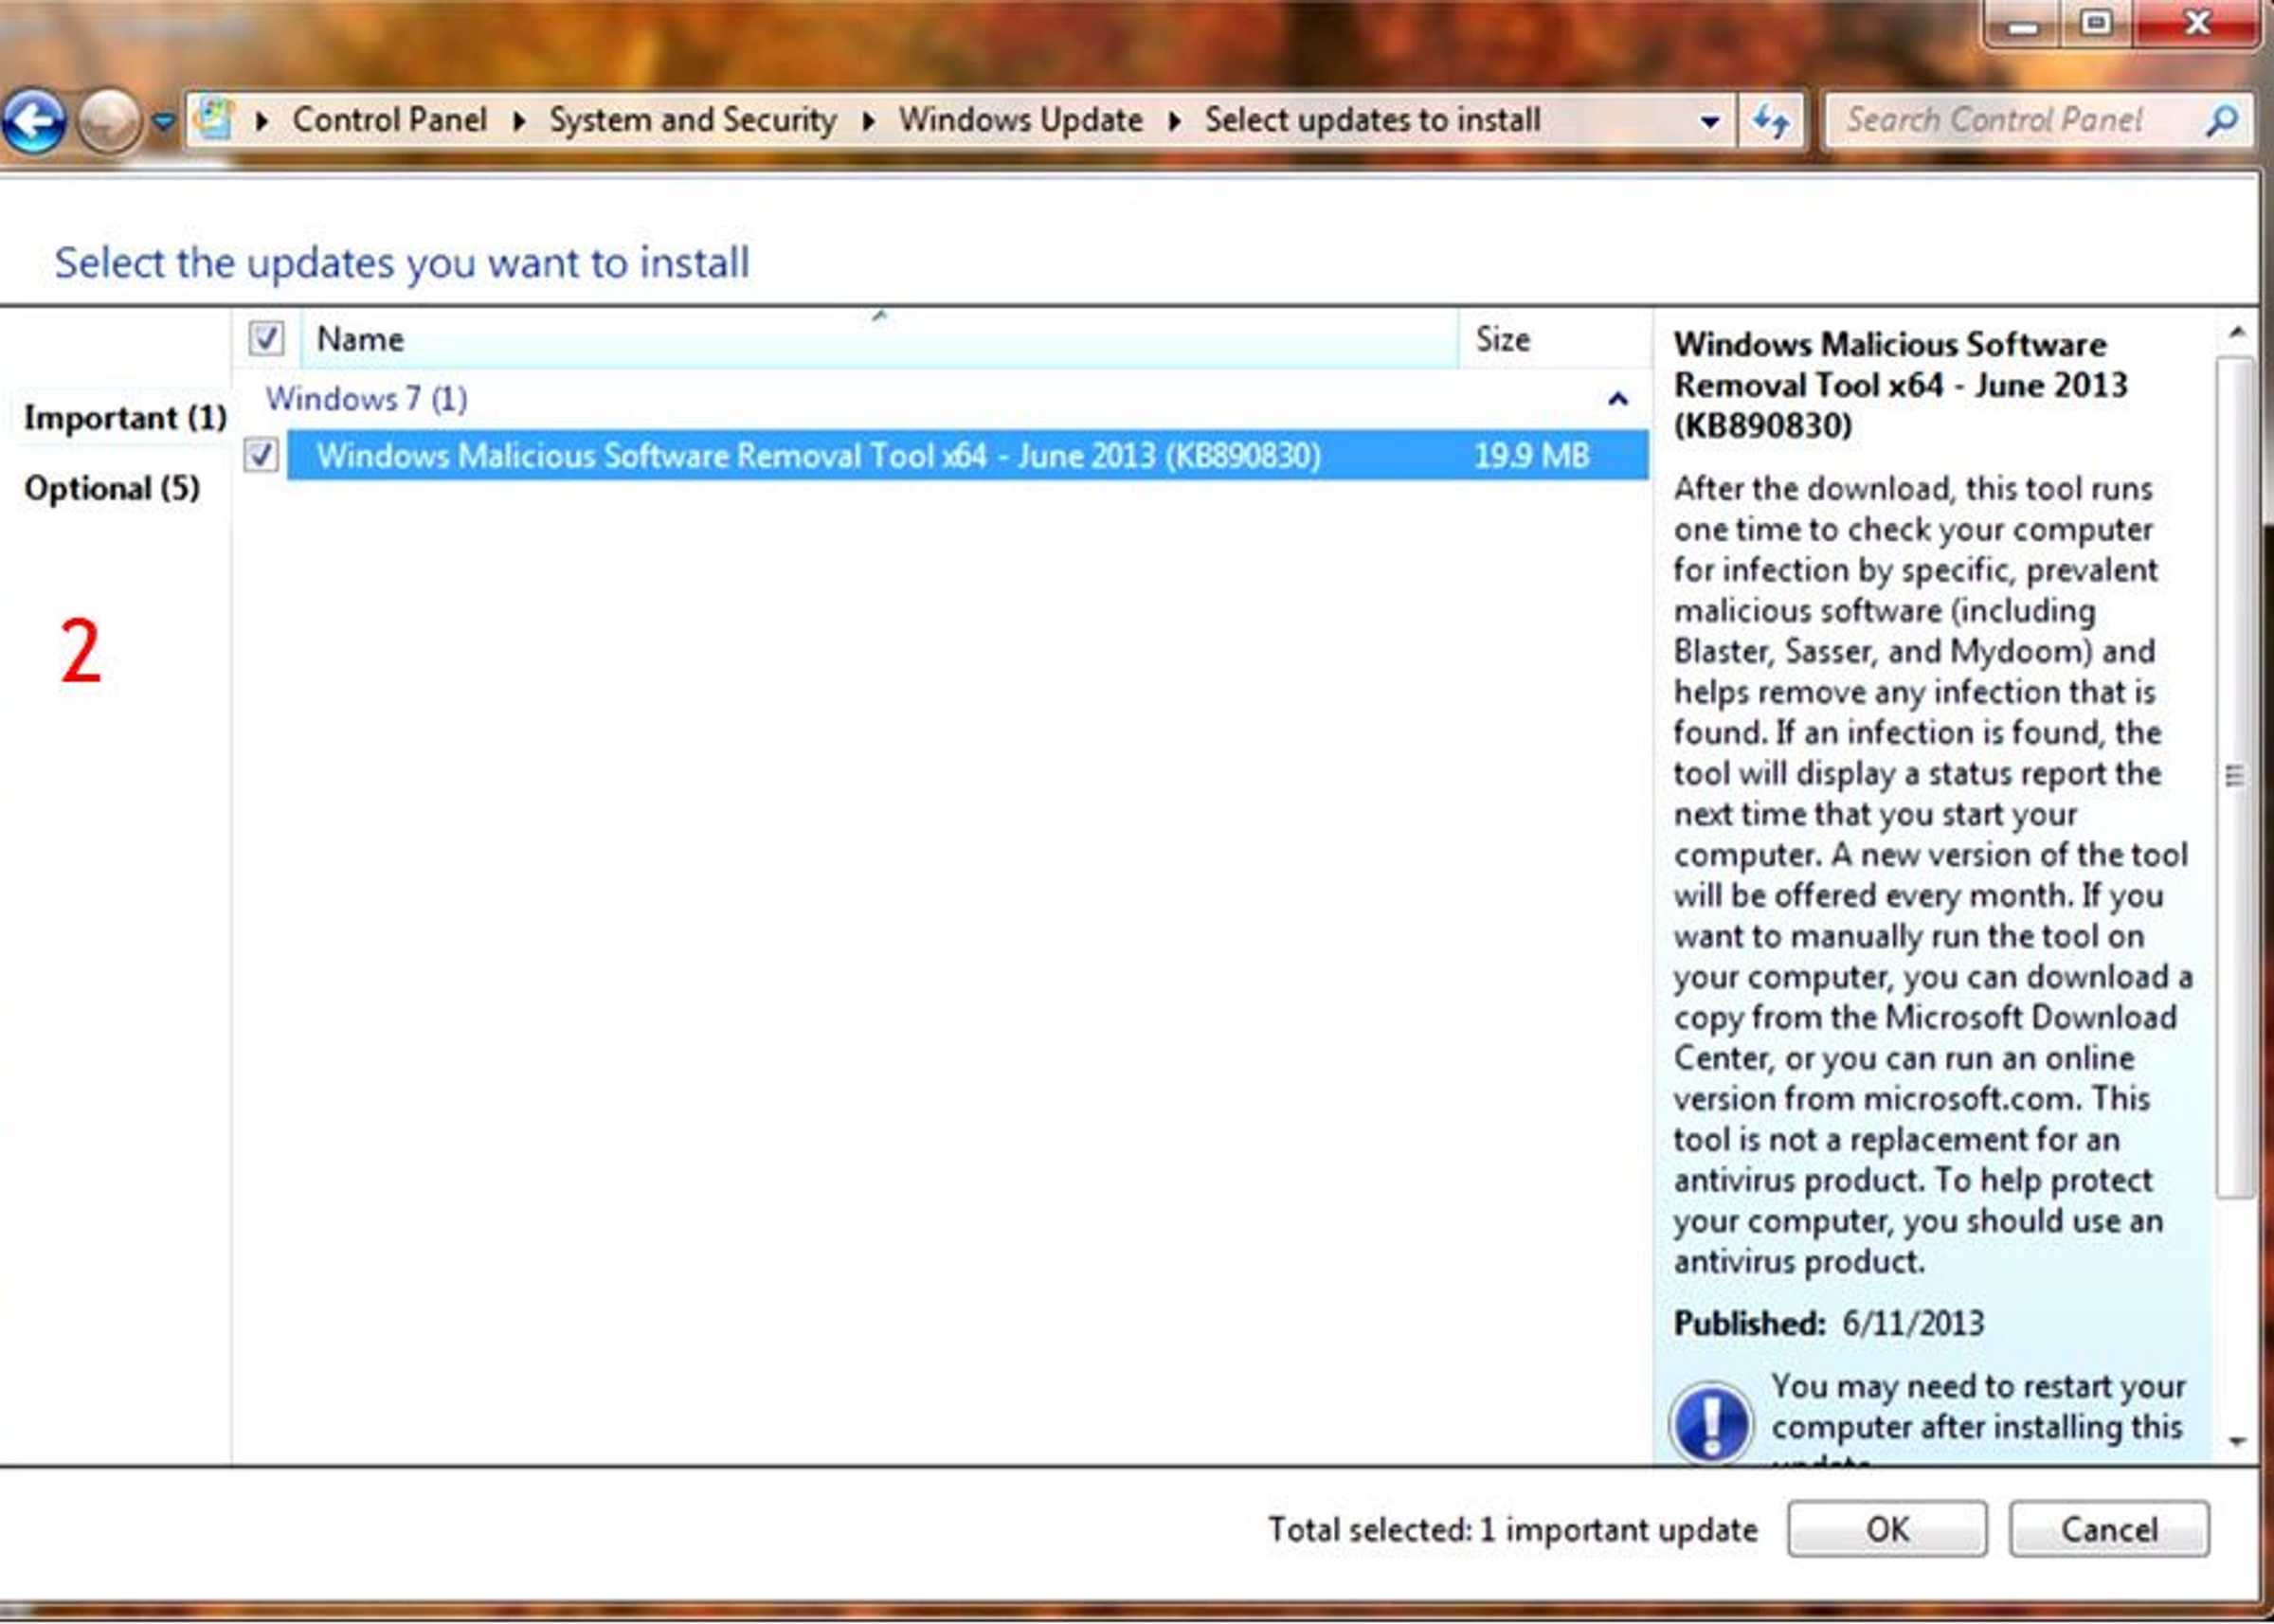
Task: Open the Optional (5) tab
Action: coord(112,488)
